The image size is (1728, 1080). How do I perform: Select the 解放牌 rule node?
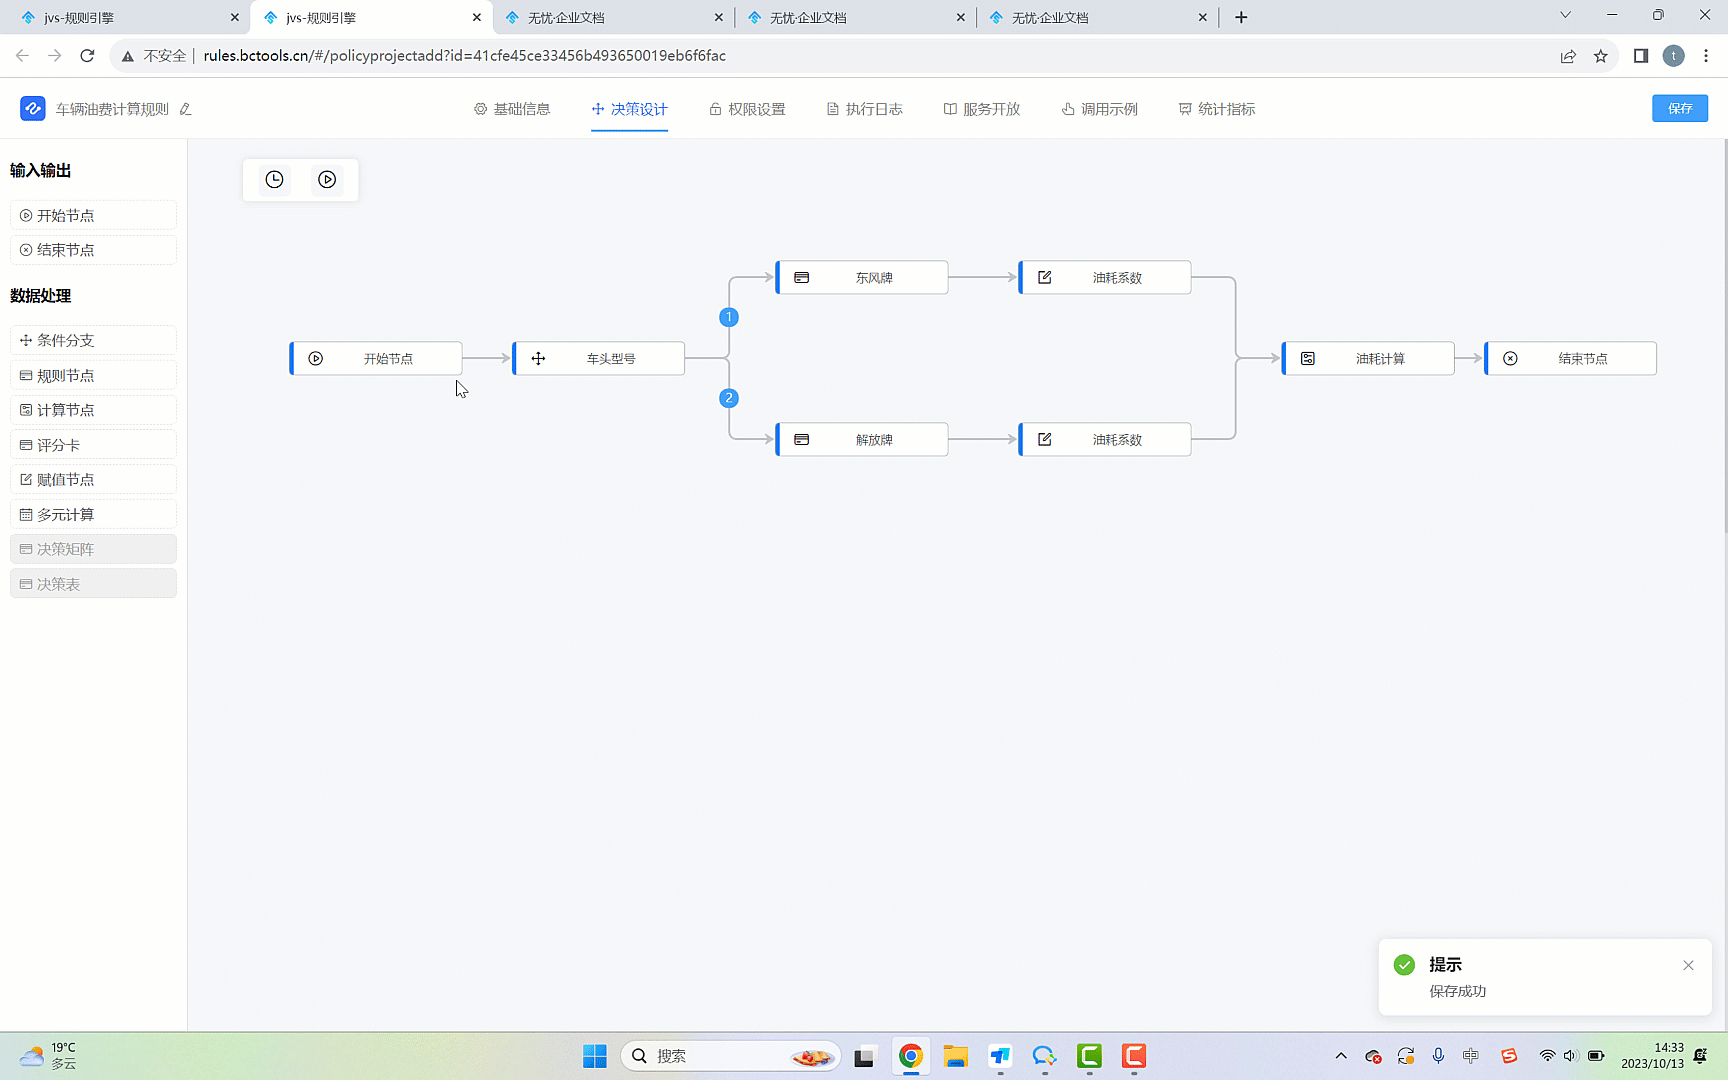(x=862, y=439)
